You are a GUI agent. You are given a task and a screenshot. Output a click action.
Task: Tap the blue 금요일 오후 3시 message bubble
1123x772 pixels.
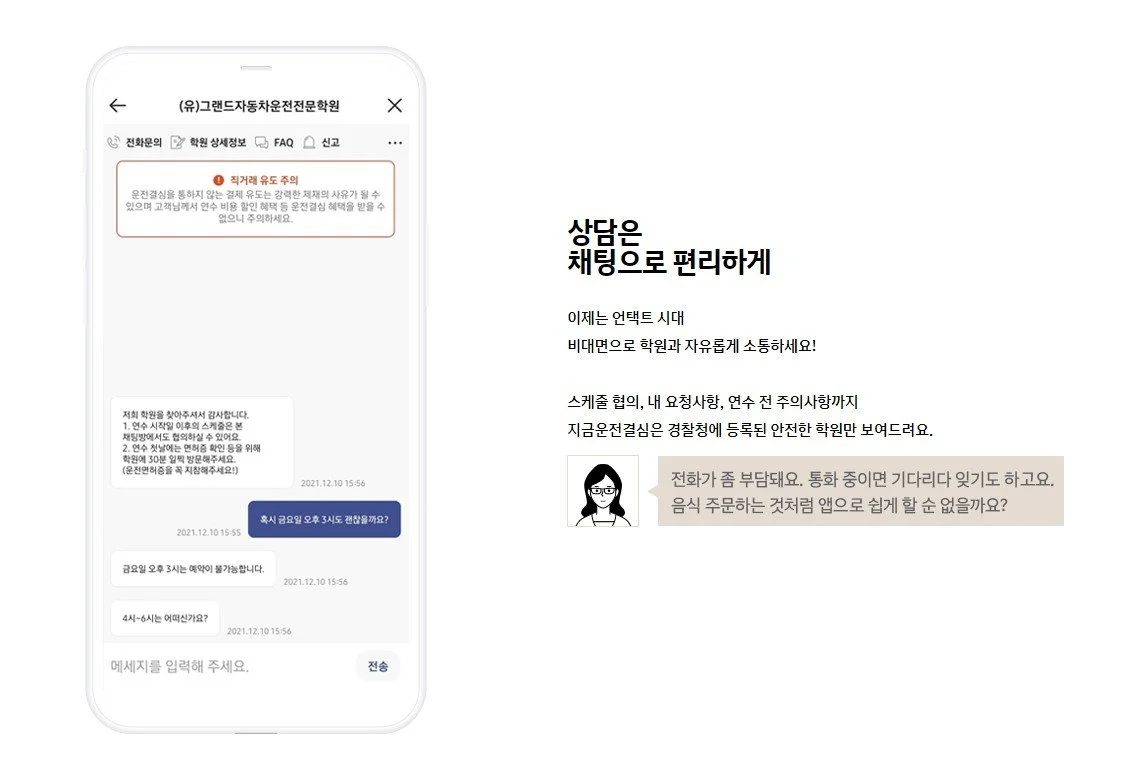coord(324,519)
